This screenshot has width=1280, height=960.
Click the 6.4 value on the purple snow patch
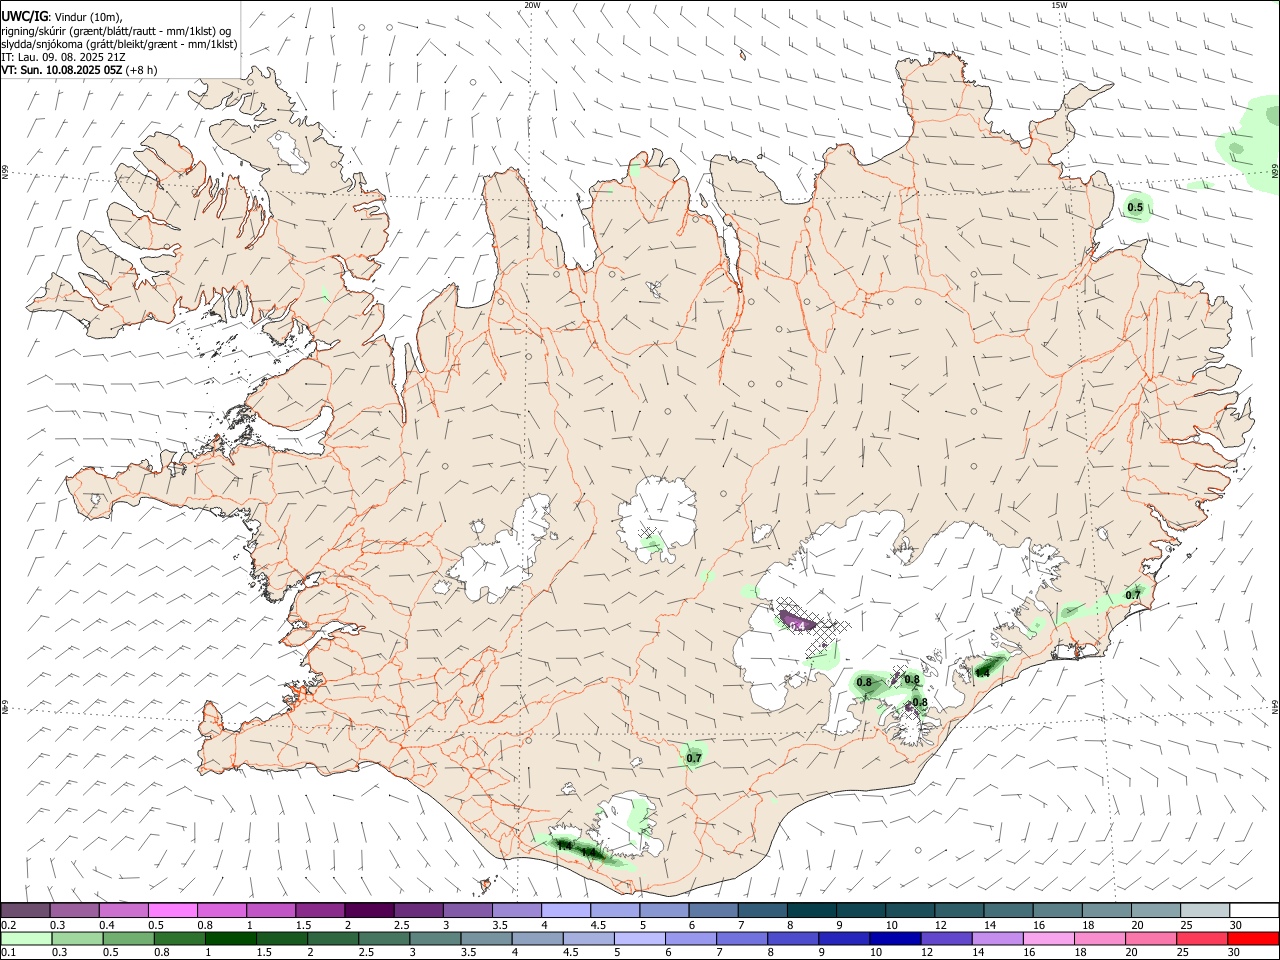pos(797,626)
